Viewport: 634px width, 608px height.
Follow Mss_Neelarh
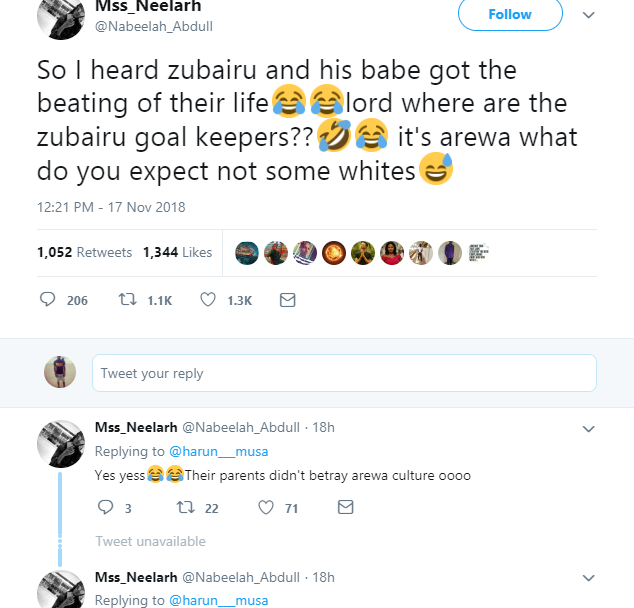pos(510,14)
